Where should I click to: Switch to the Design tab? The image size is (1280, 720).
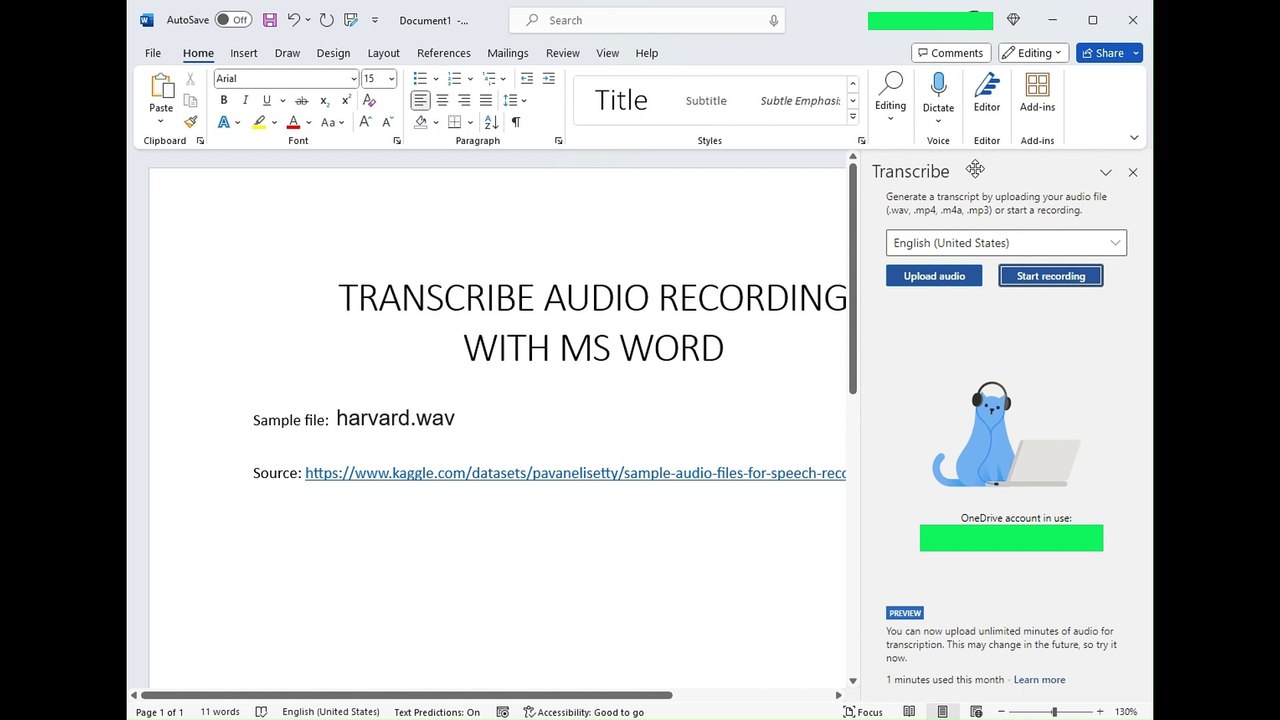[333, 53]
